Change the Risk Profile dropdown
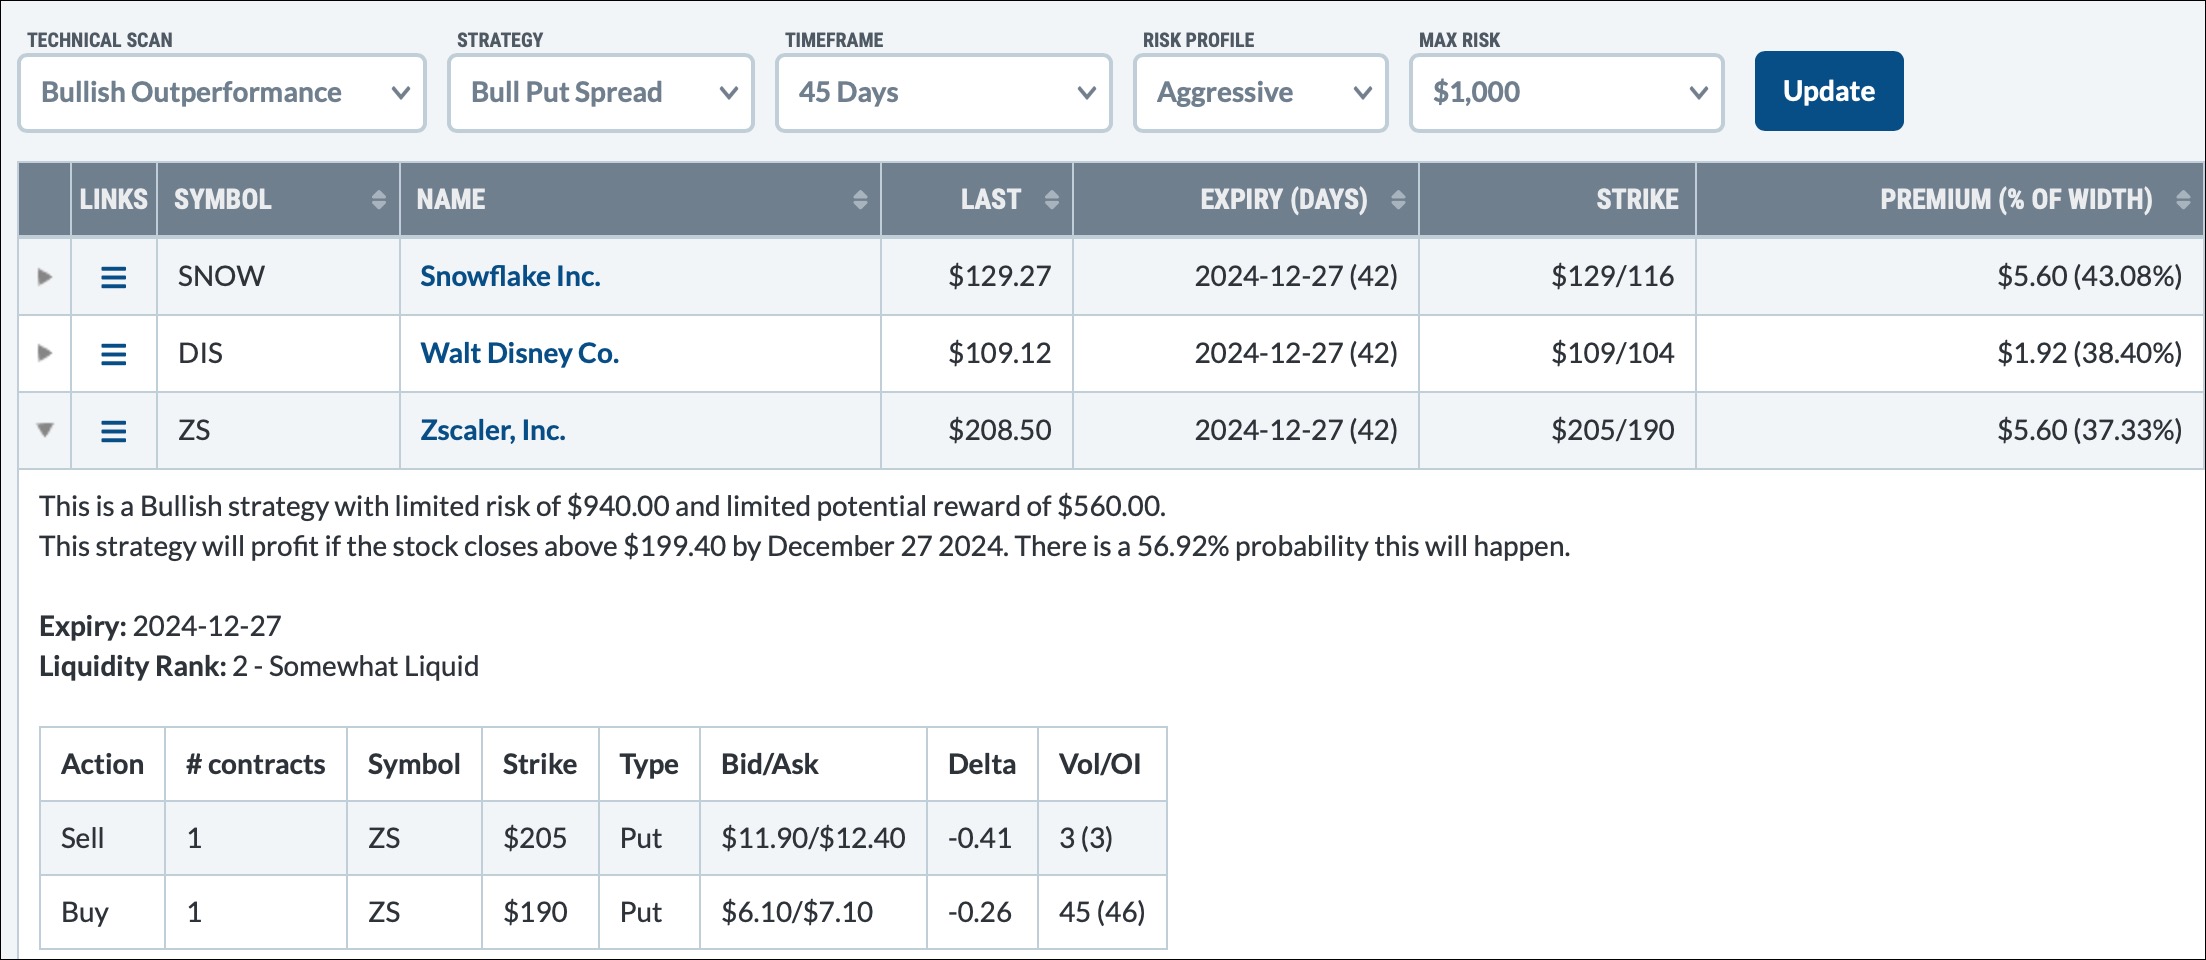Viewport: 2206px width, 960px height. pos(1260,93)
